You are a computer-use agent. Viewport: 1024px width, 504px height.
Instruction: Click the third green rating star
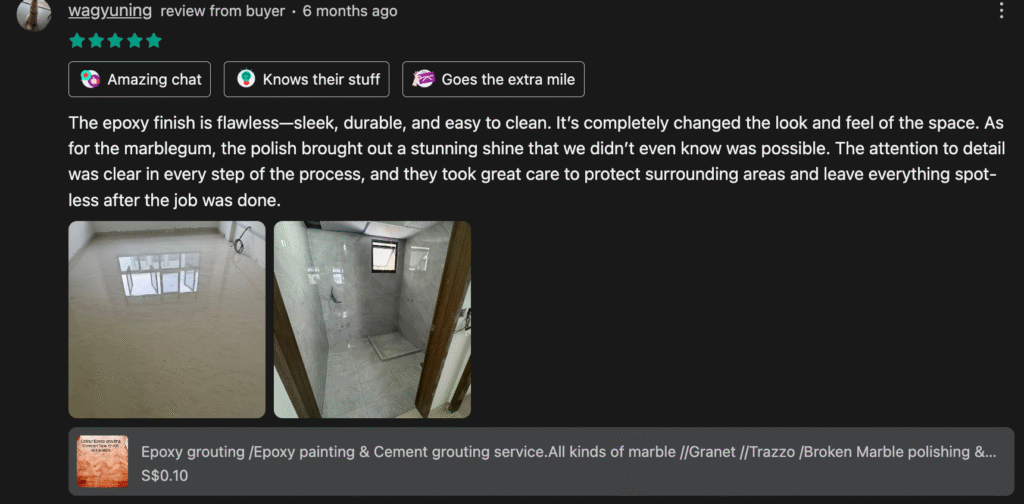coord(116,41)
